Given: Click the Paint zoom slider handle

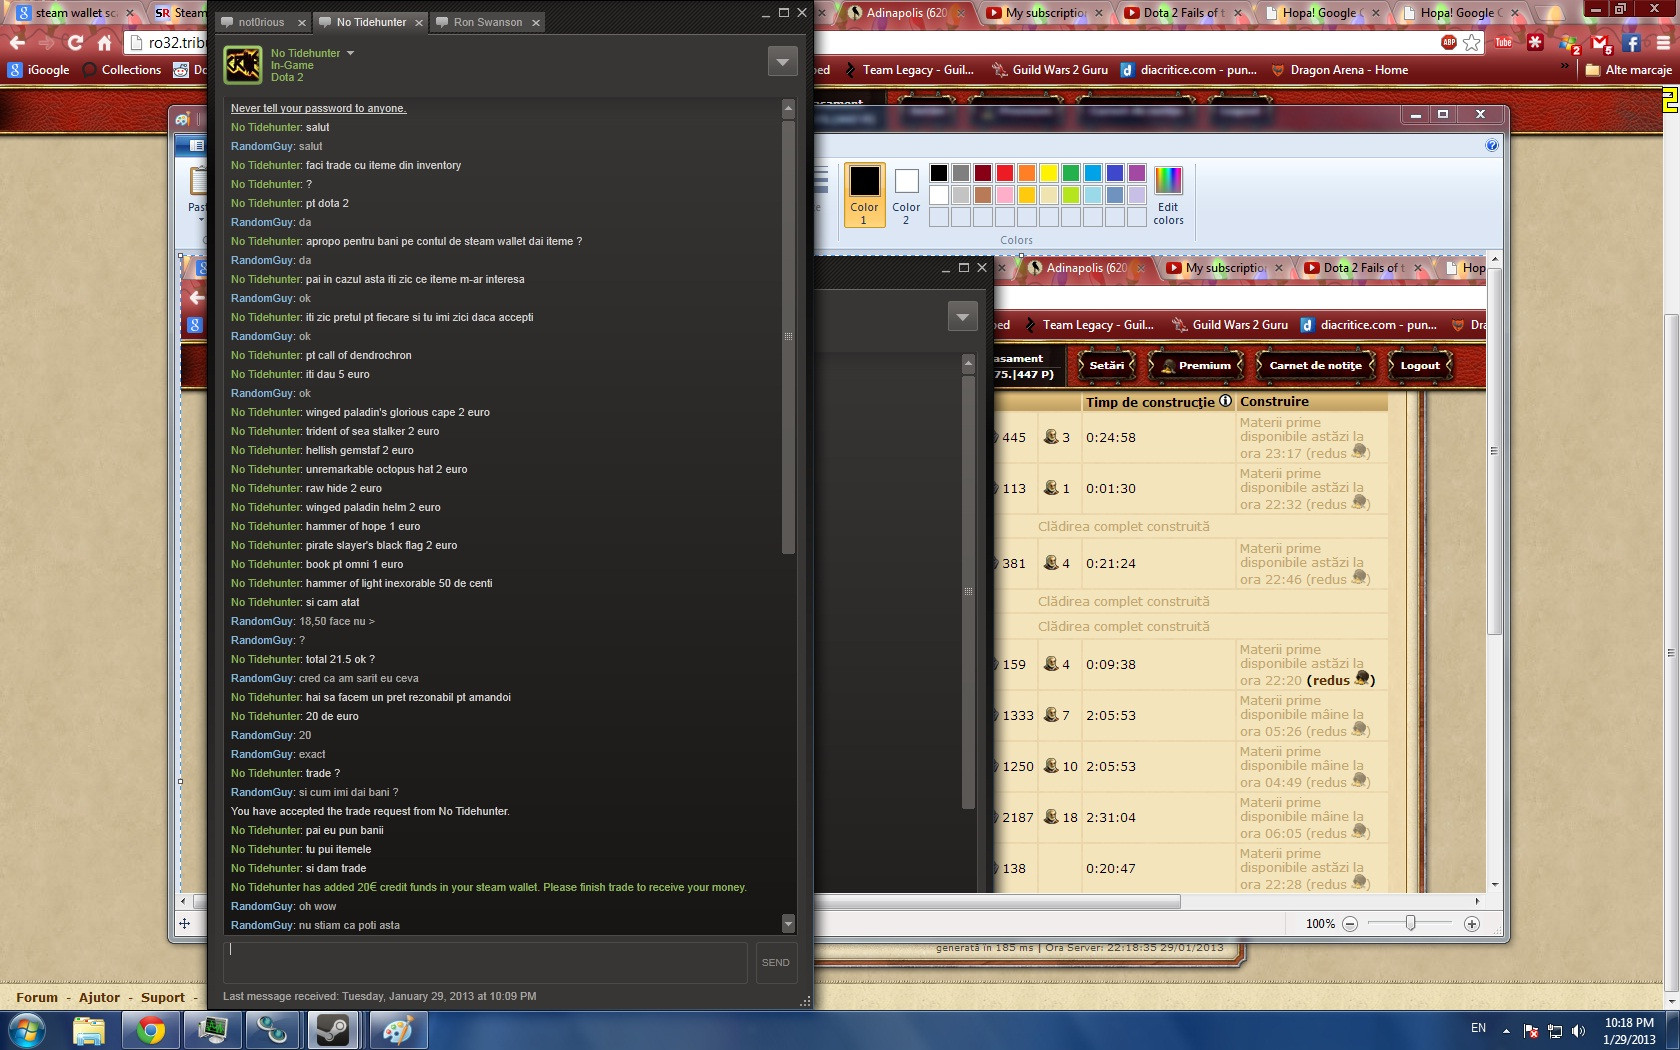Looking at the screenshot, I should click(1410, 924).
